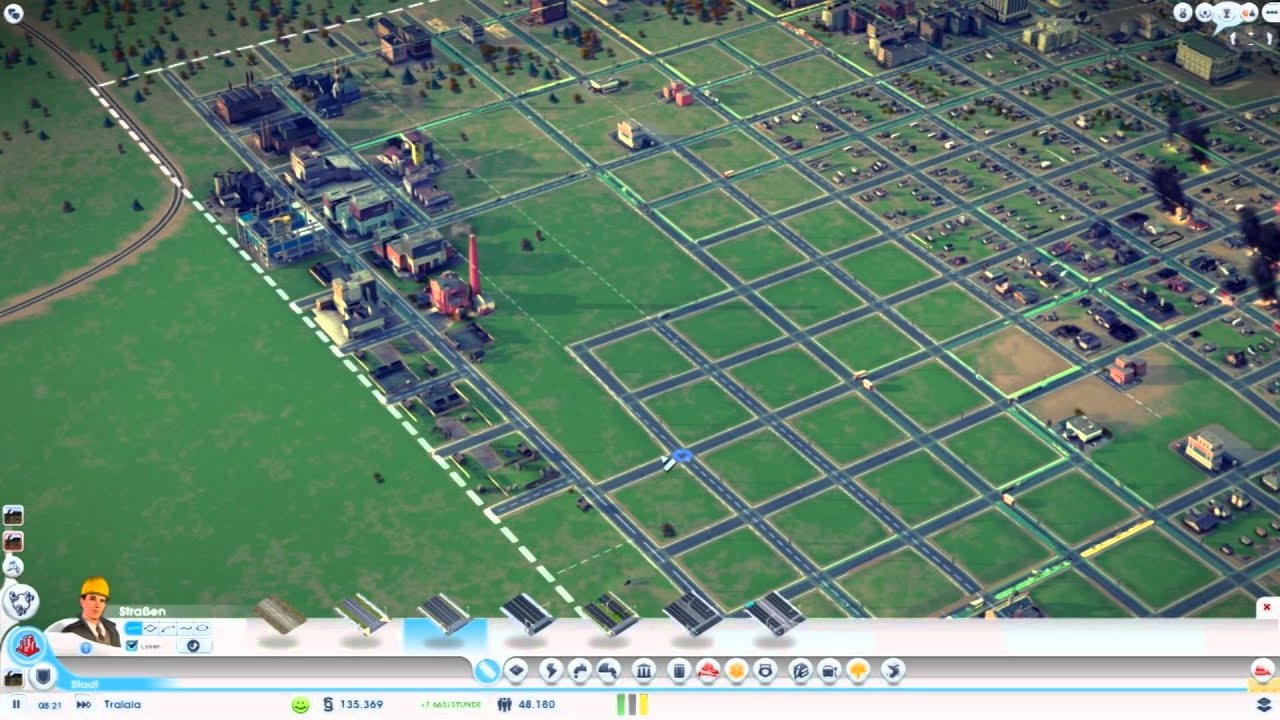Select the arc road drawing mode
1280x720 pixels.
(x=167, y=628)
